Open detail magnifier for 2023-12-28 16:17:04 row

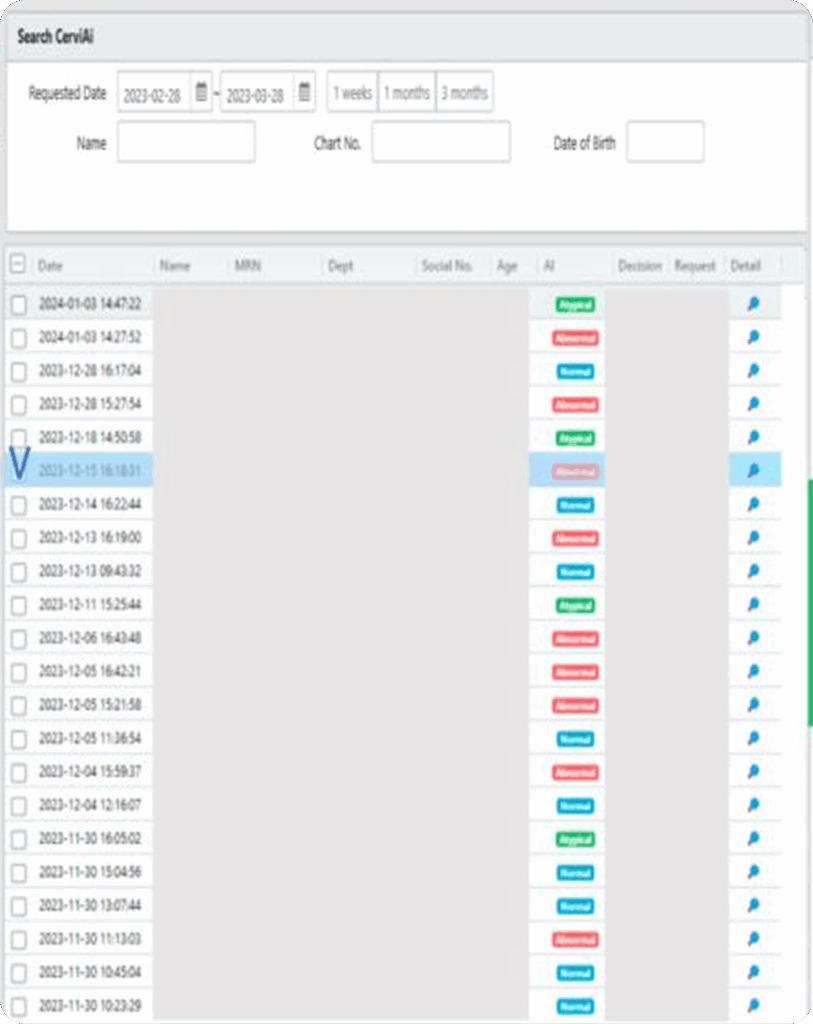[753, 371]
